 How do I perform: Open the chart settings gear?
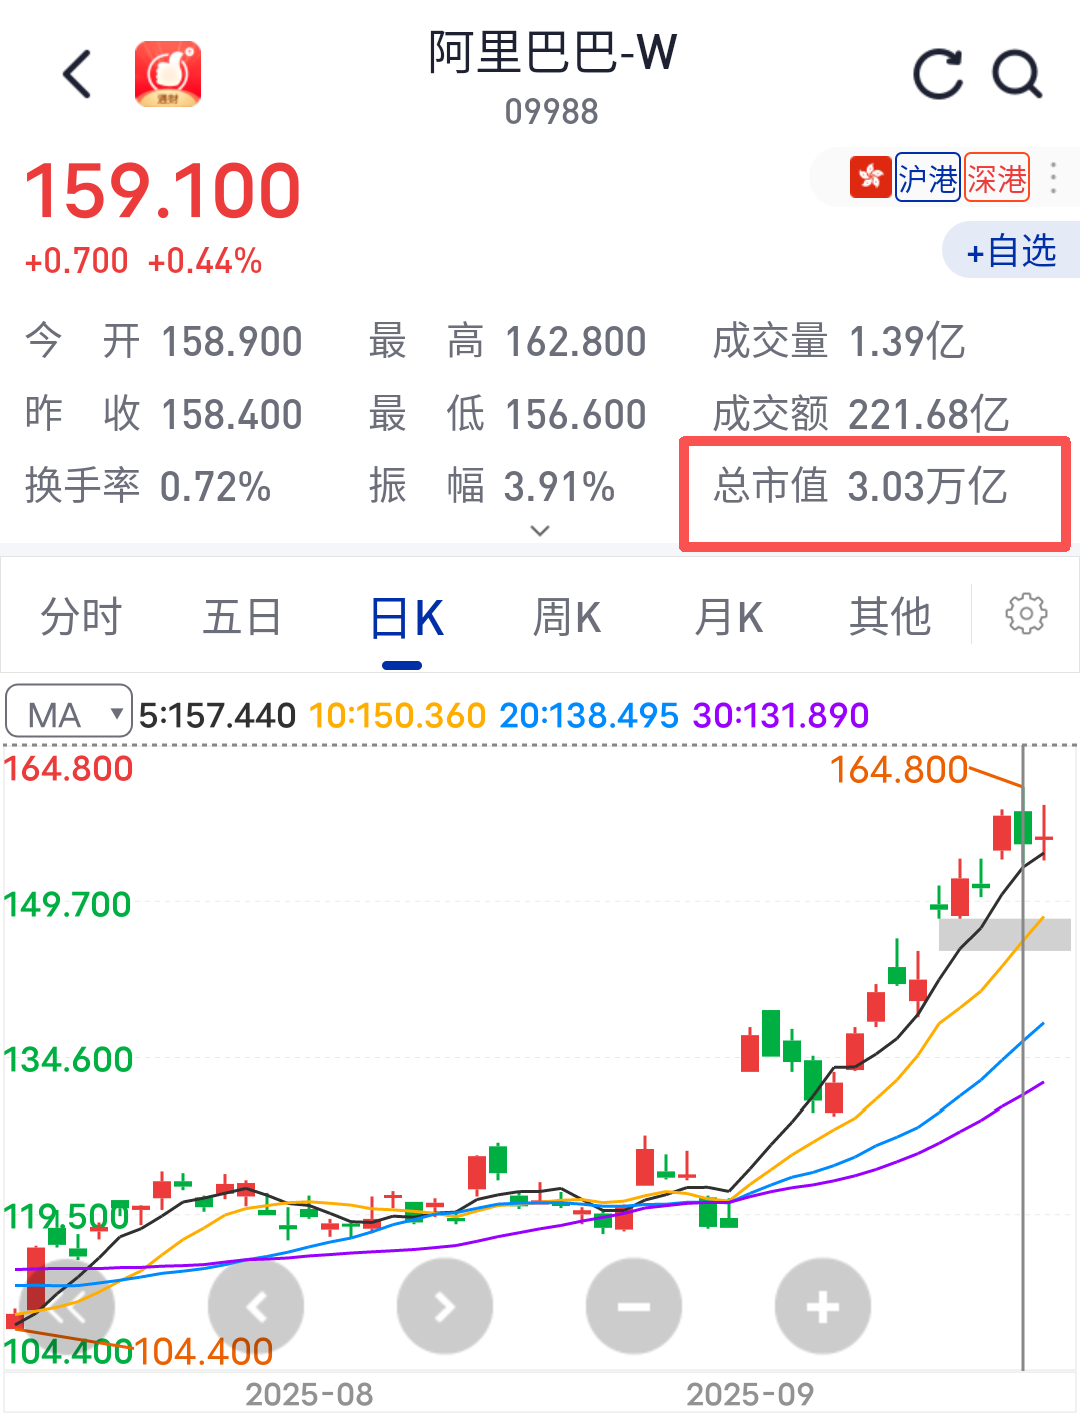1026,616
